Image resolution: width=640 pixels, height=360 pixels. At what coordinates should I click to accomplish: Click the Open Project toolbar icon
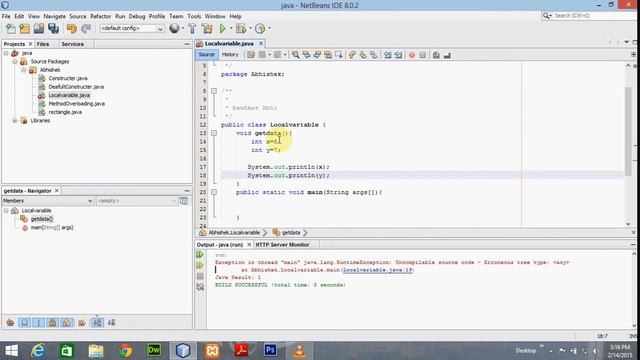(x=39, y=29)
